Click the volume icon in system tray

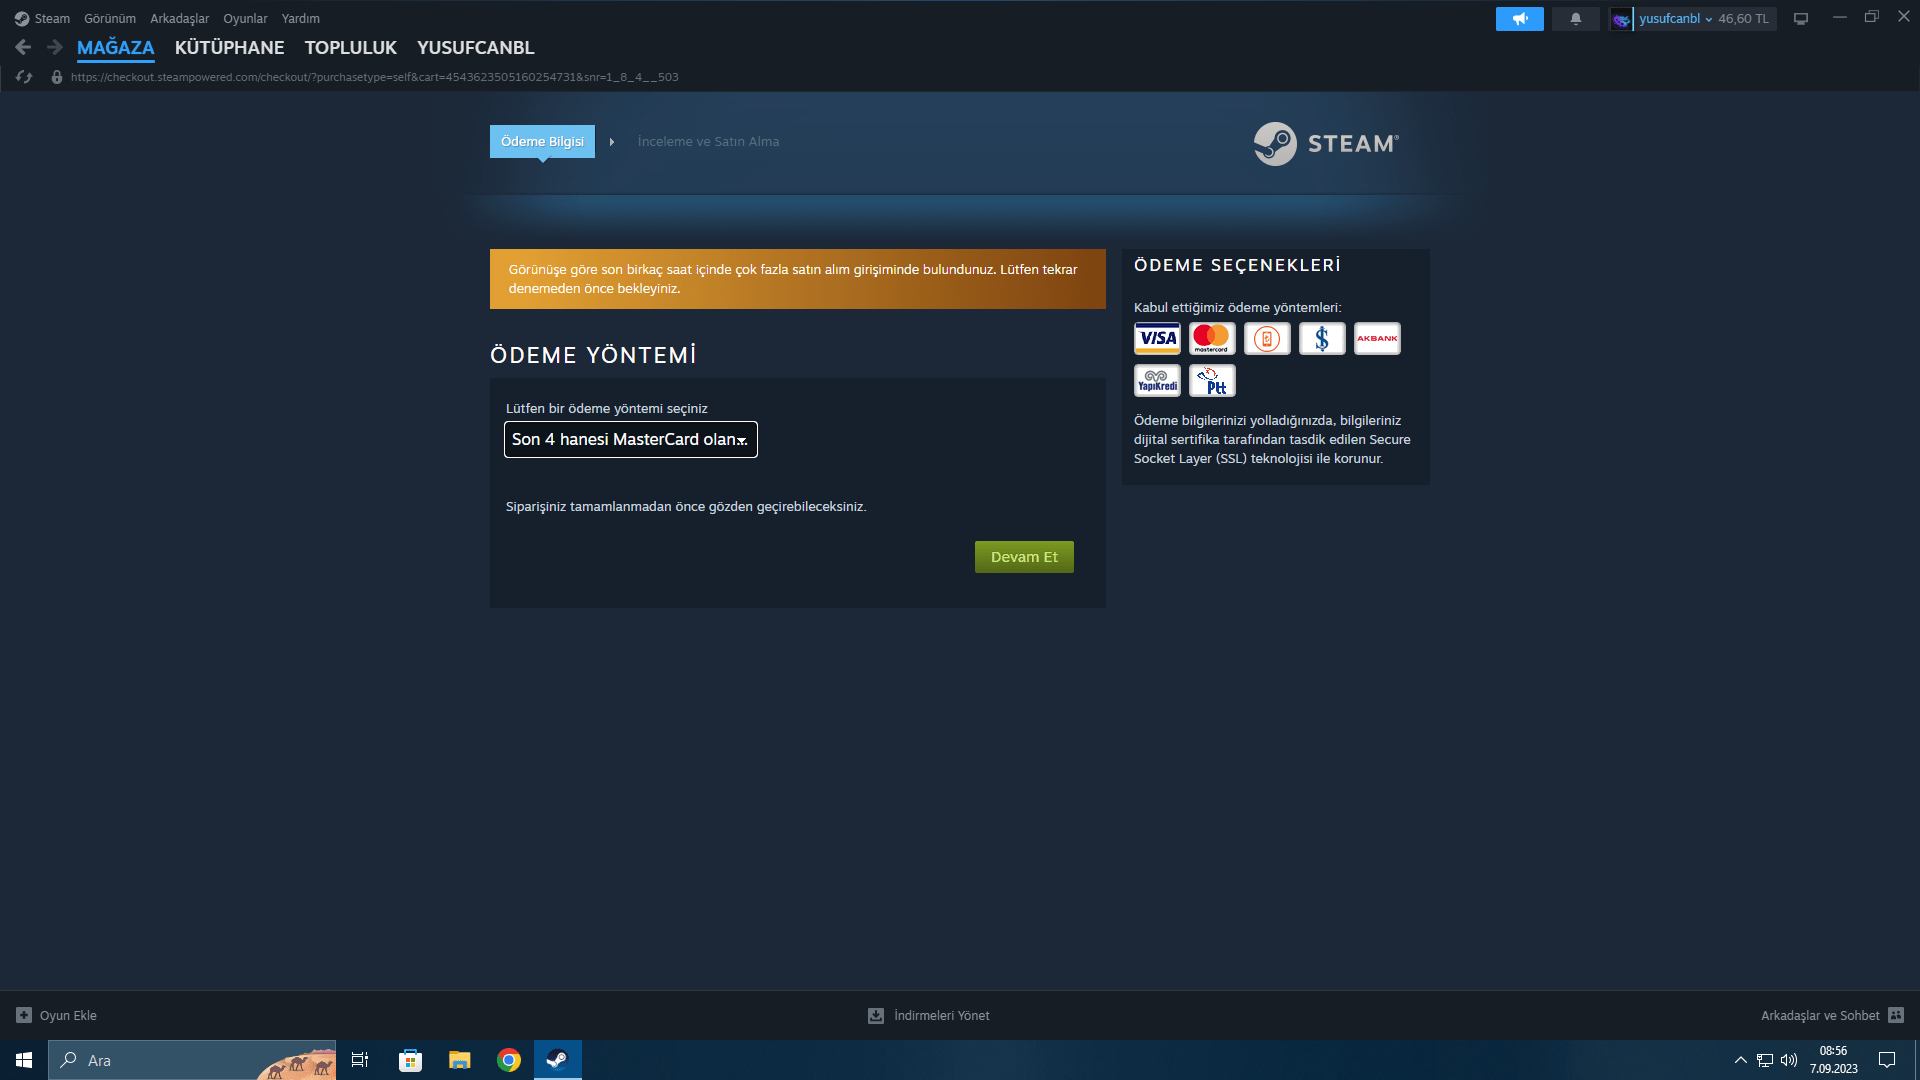point(1789,1060)
